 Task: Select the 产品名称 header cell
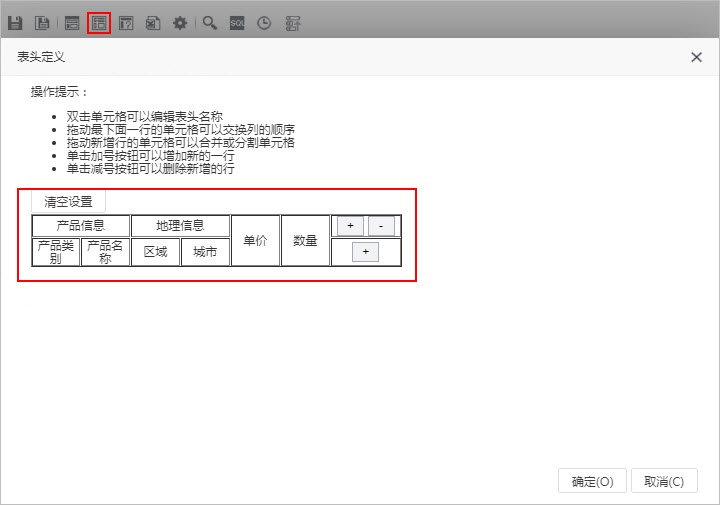[105, 252]
